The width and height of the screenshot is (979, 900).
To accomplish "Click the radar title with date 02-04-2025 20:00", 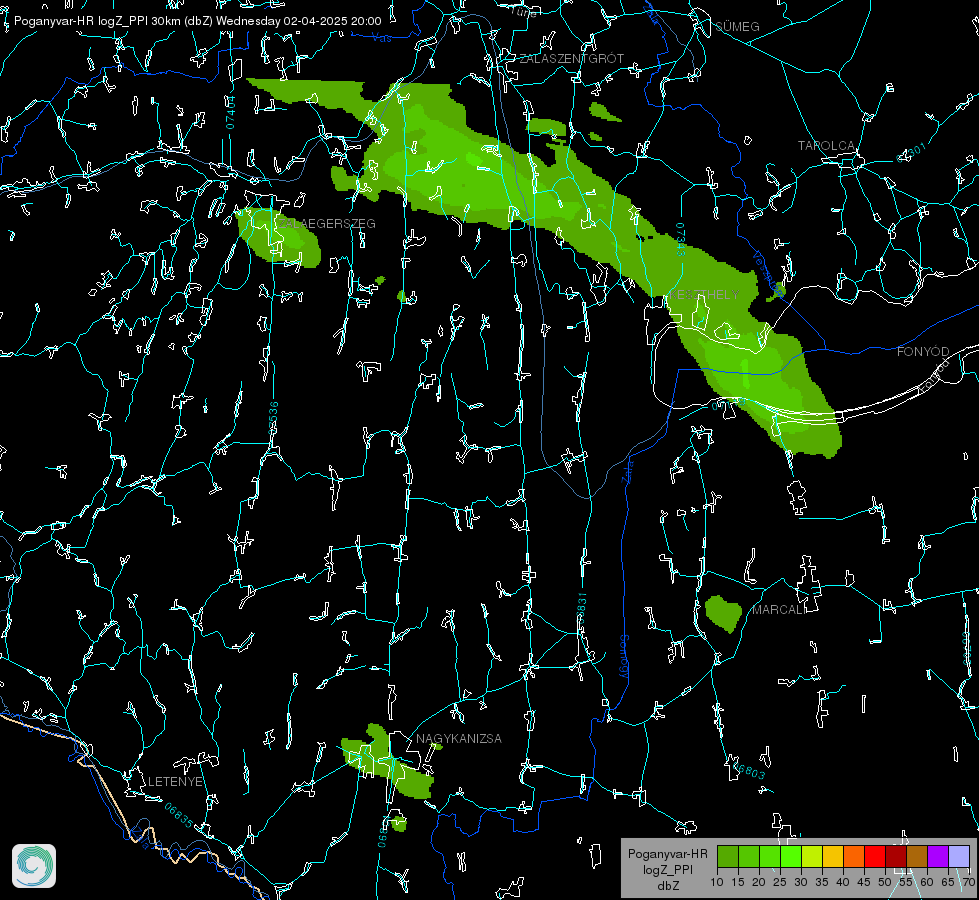I will pyautogui.click(x=197, y=21).
